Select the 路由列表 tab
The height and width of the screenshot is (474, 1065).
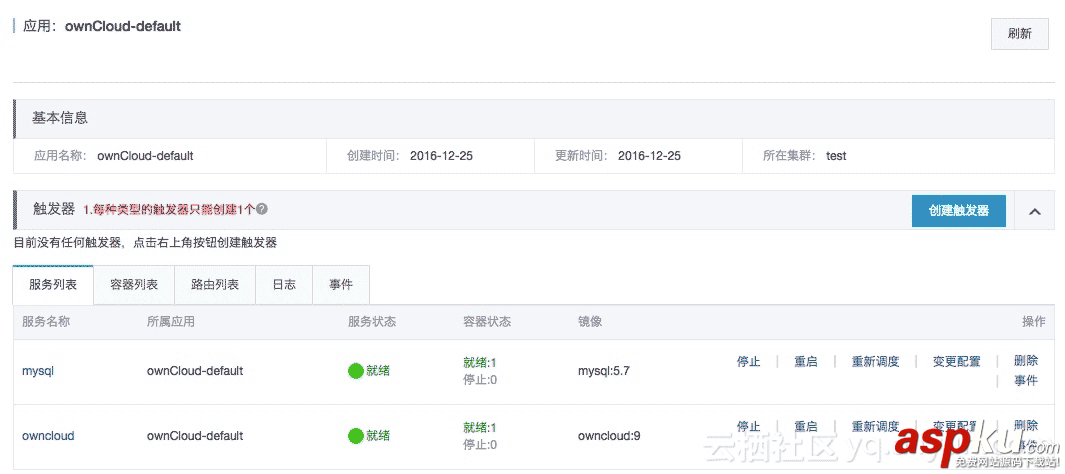pos(215,285)
